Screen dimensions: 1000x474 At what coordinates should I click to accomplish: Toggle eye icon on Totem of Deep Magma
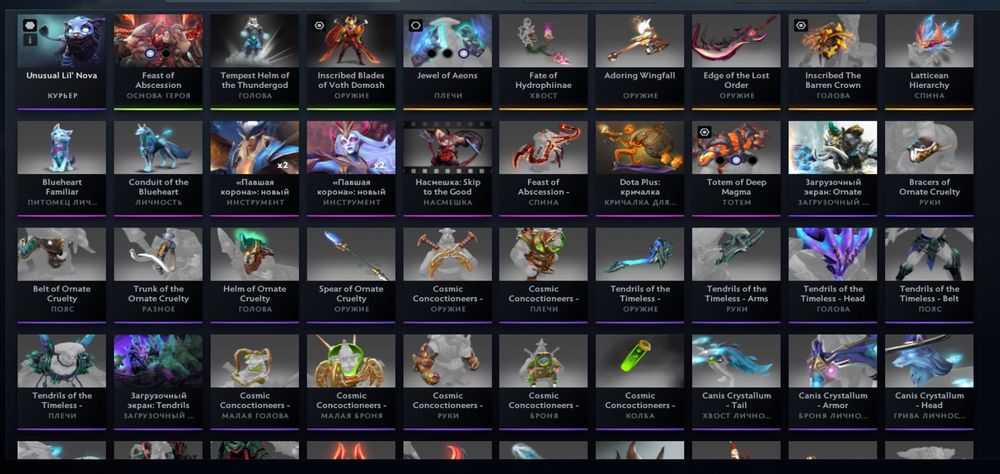[x=705, y=132]
